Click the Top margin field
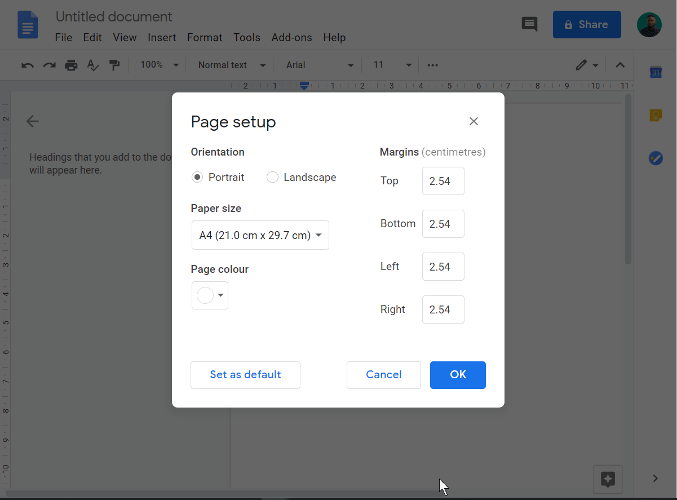The image size is (677, 500). [x=443, y=181]
